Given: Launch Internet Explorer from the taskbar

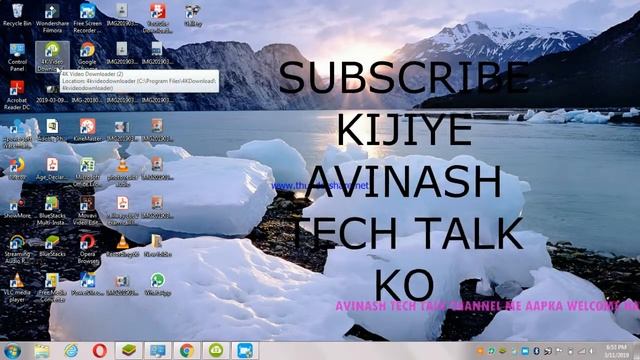Looking at the screenshot, I should point(71,351).
